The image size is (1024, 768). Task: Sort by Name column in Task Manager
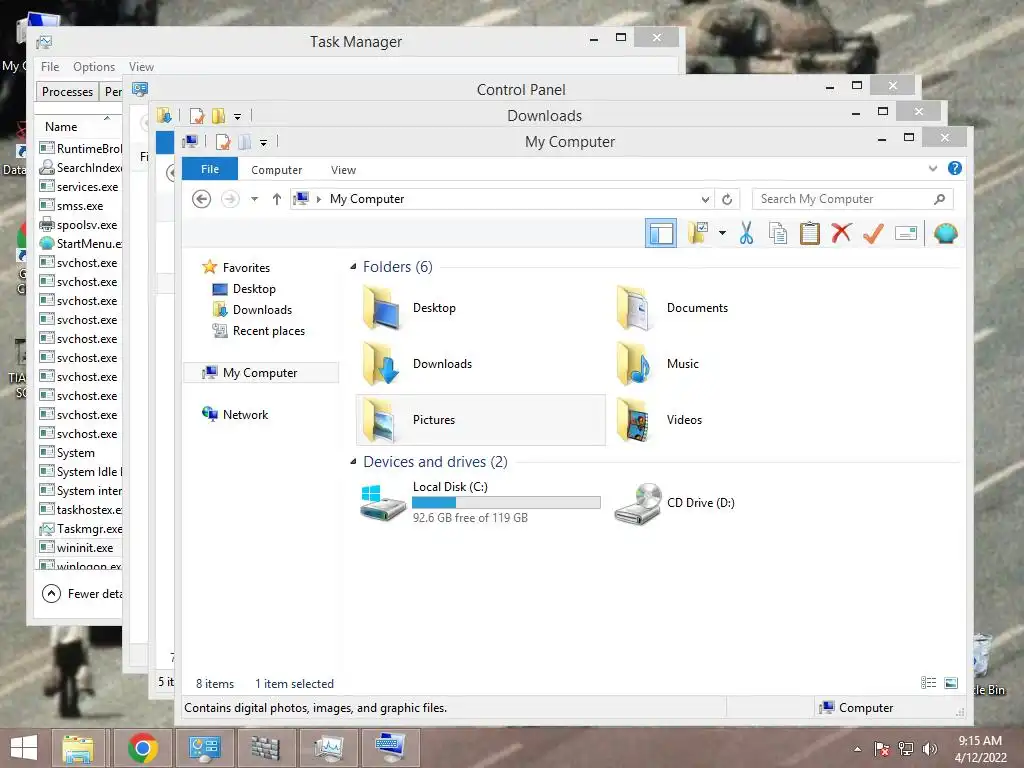(61, 127)
